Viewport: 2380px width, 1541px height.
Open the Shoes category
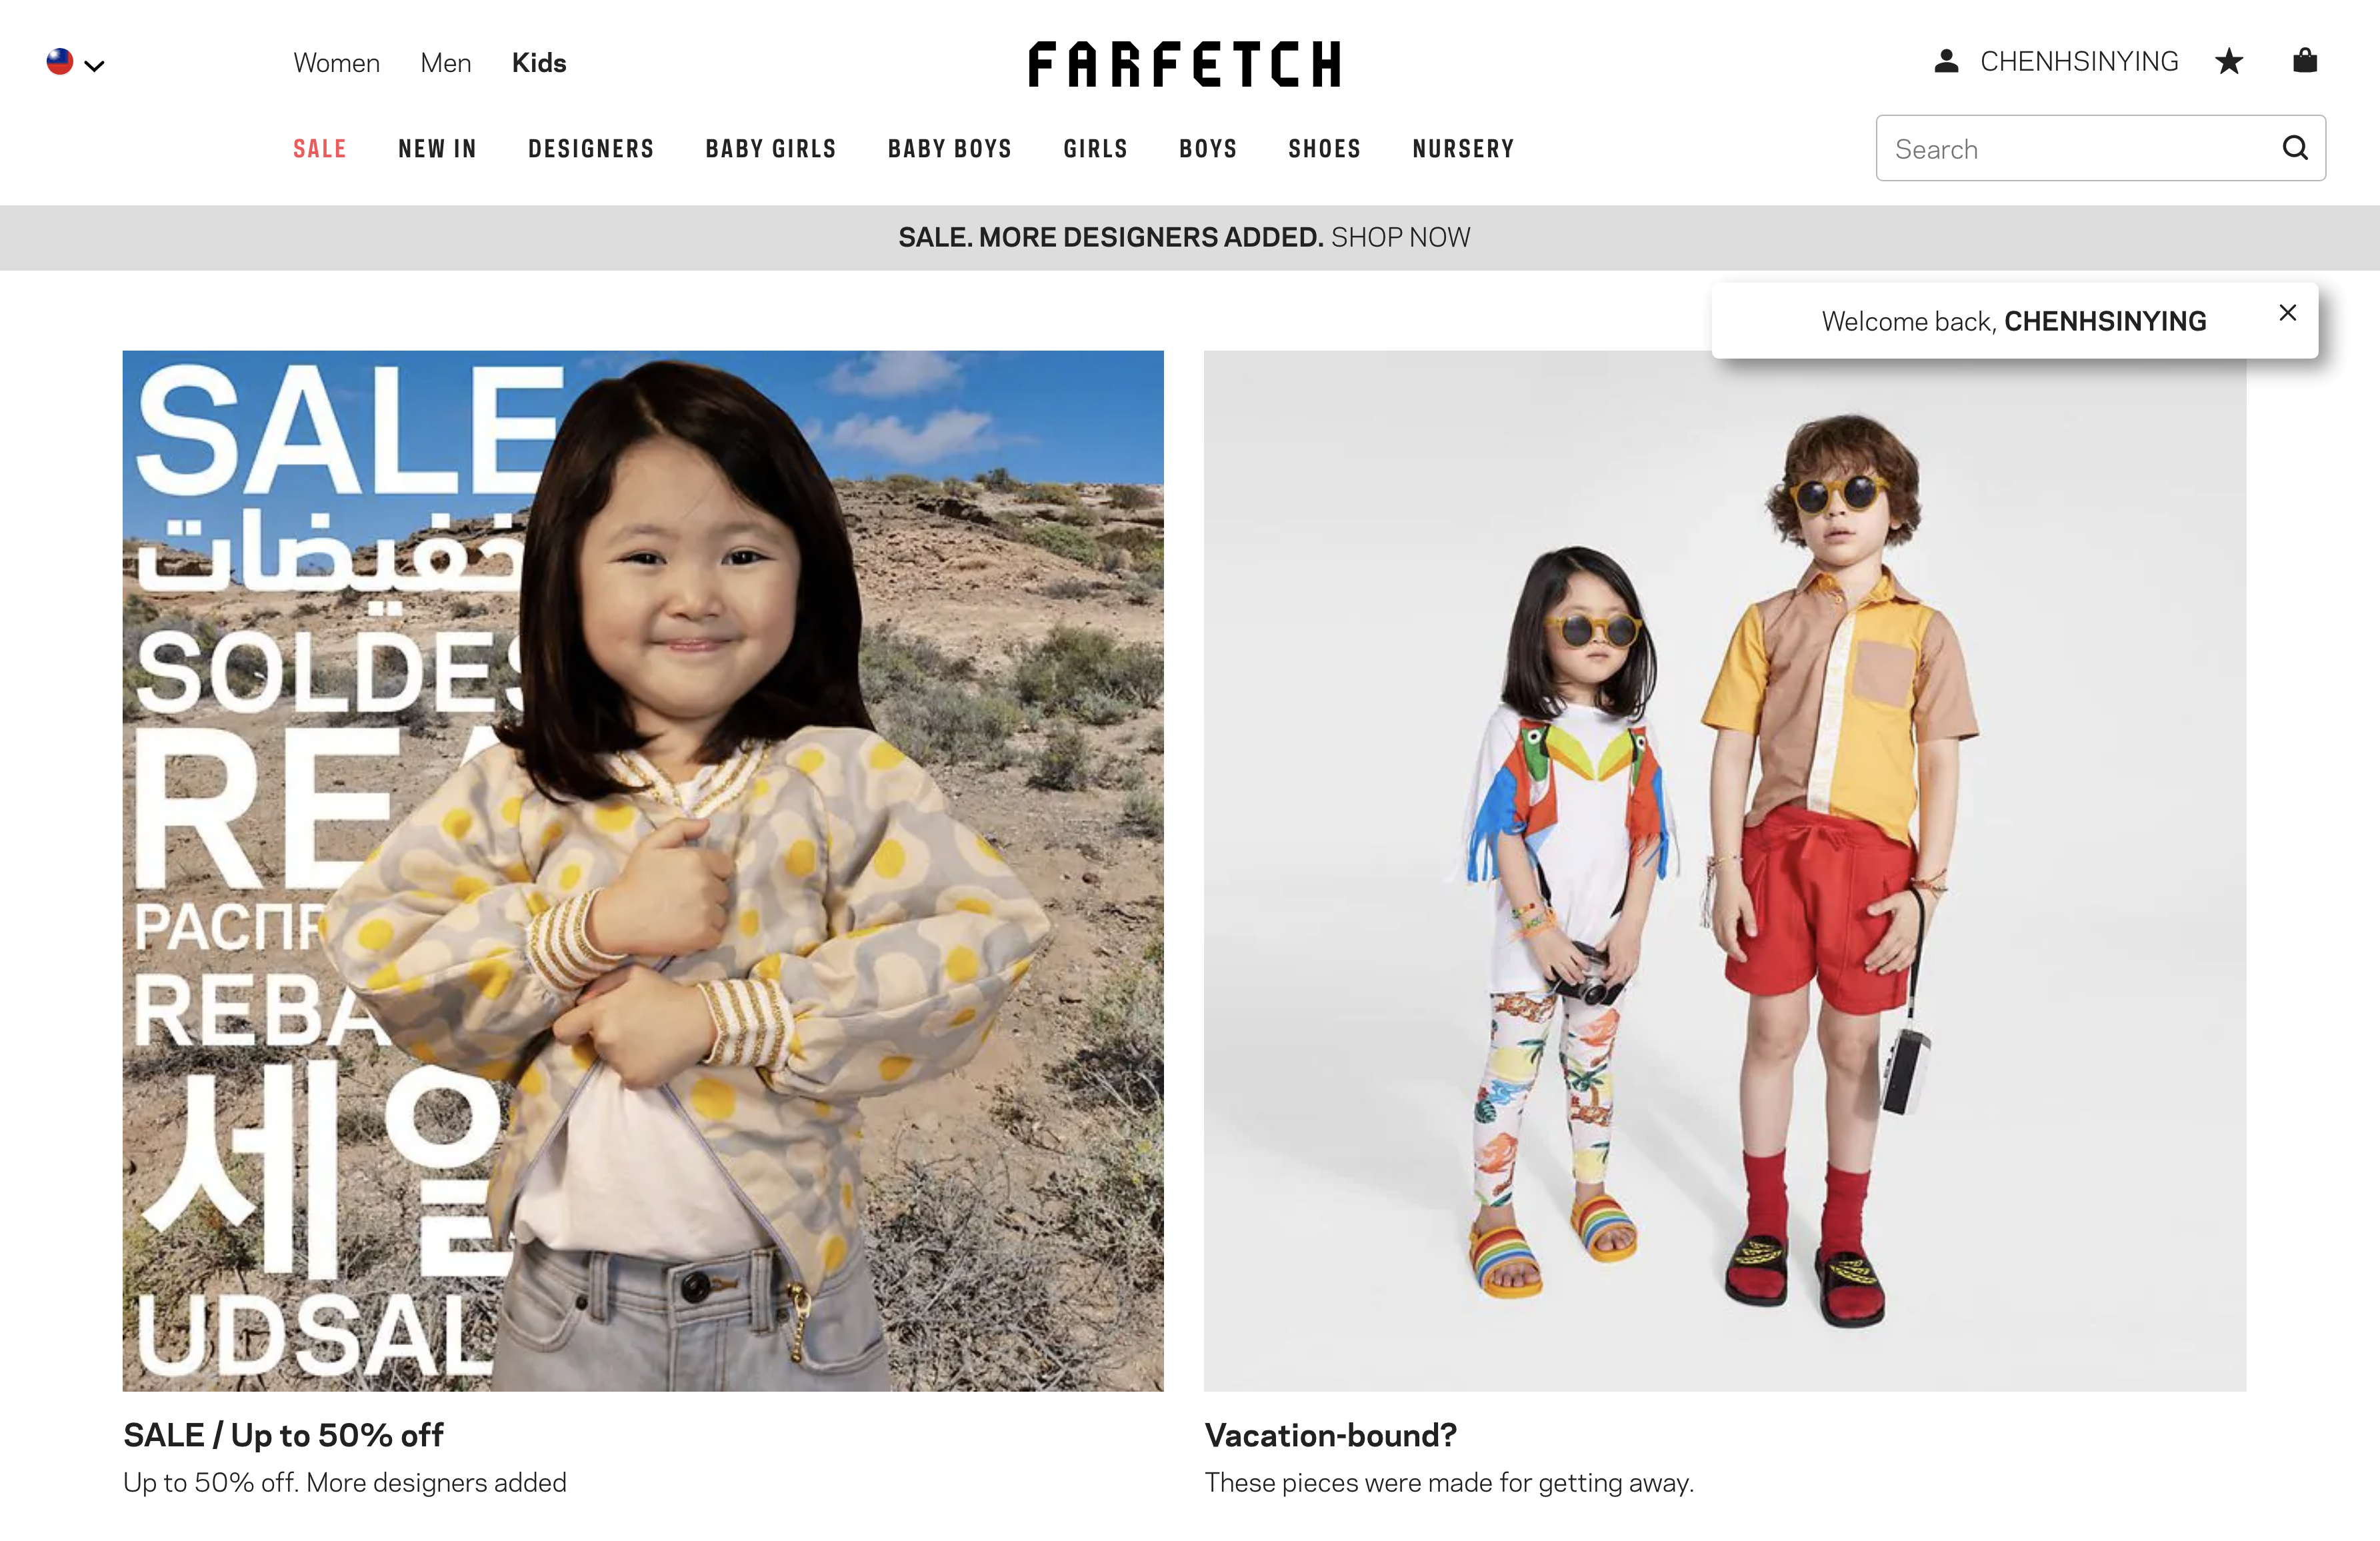point(1324,149)
